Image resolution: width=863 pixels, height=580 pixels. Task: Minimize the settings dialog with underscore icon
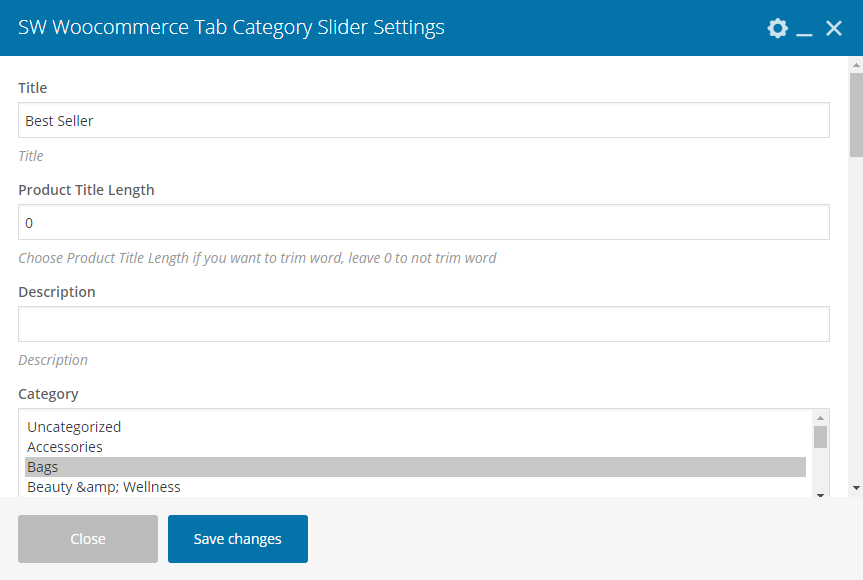click(804, 28)
